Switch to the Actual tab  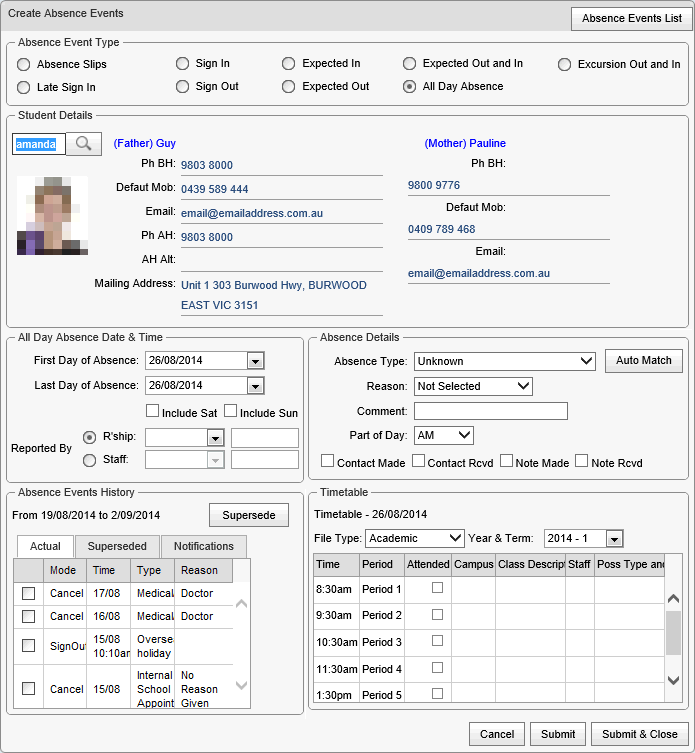(45, 547)
